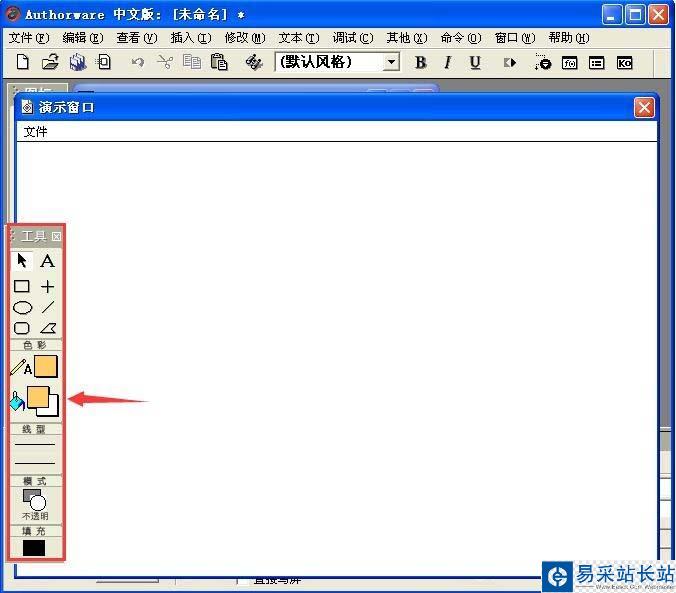Open the 文本 menu
Image resolution: width=676 pixels, height=593 pixels.
[299, 38]
